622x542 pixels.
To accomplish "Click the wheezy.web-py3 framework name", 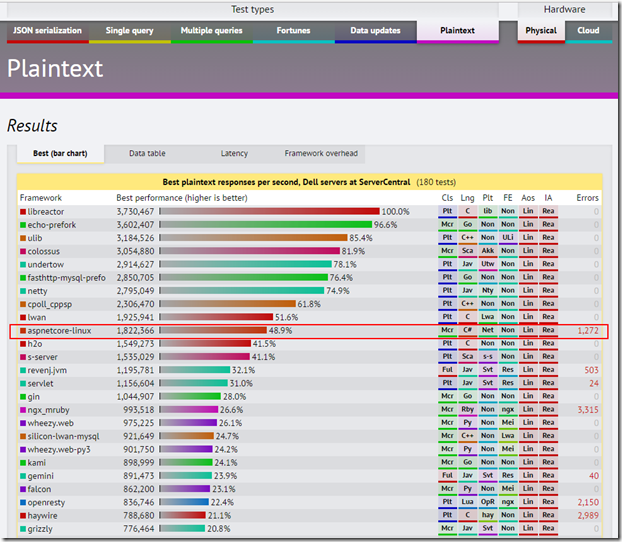I will 59,450.
